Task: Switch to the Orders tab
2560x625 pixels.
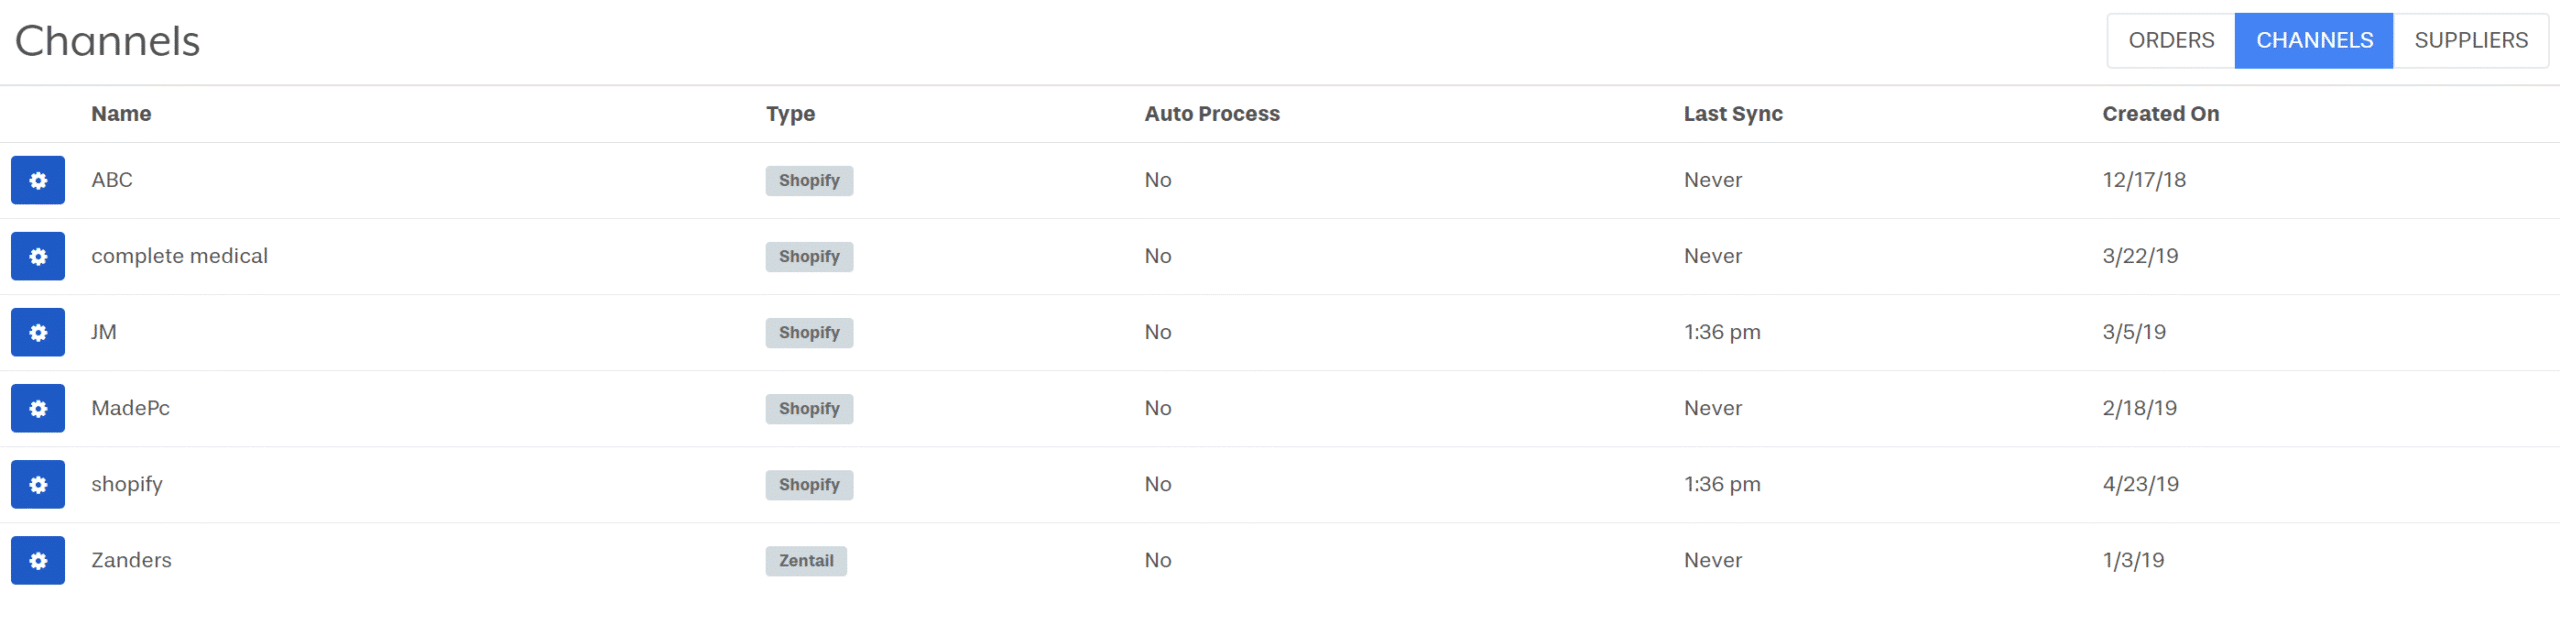Action: click(2170, 40)
